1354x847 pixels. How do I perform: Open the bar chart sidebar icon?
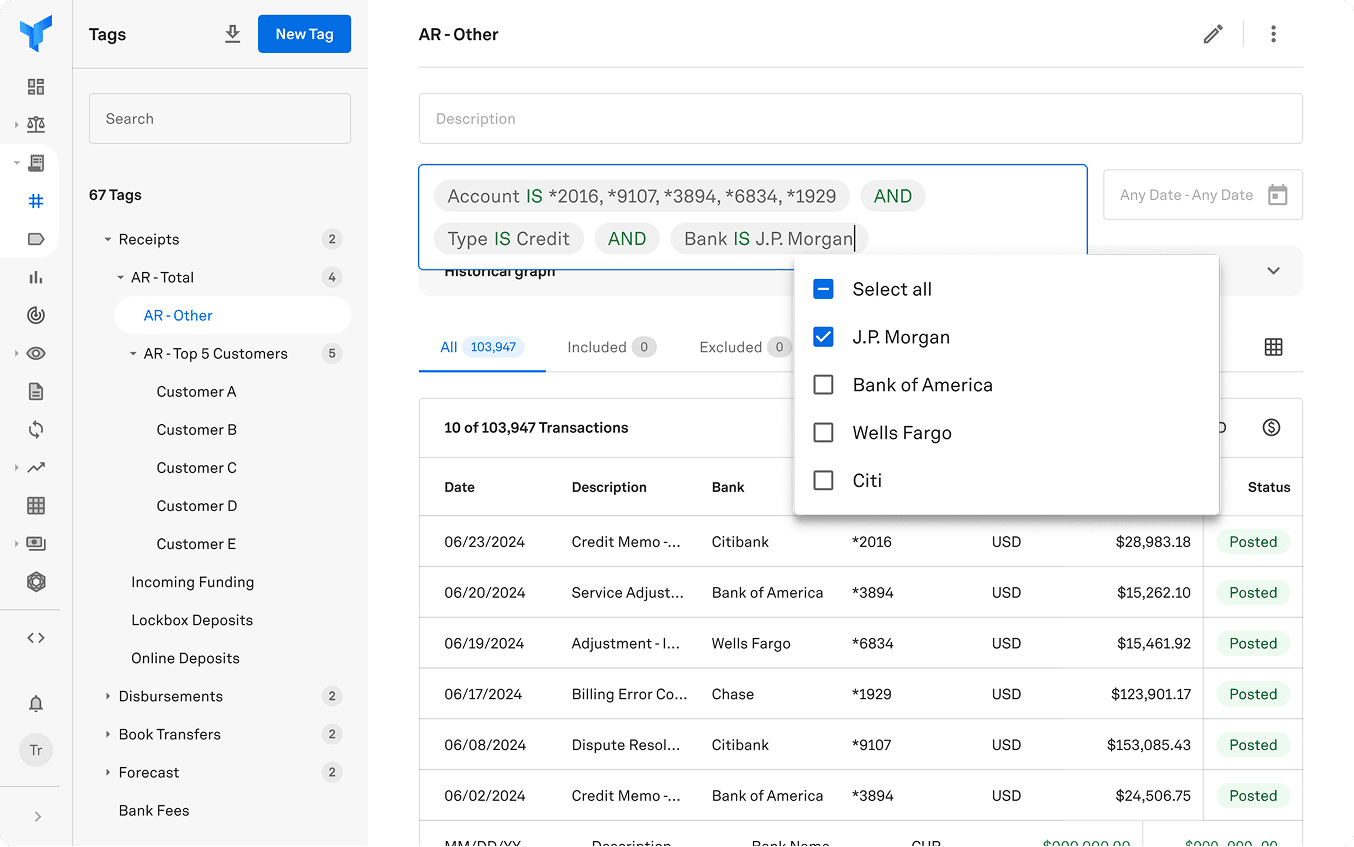point(36,277)
